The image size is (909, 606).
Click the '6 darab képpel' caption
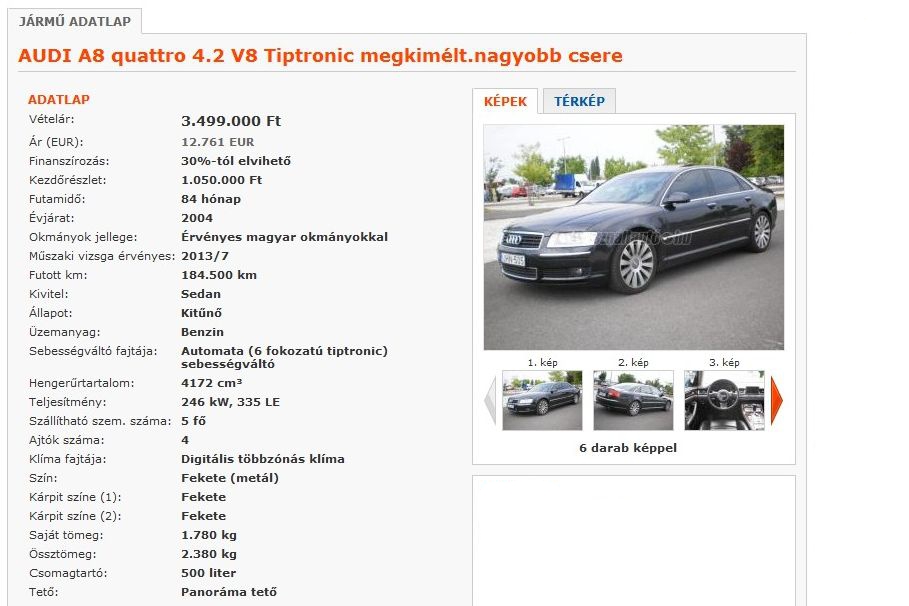(x=628, y=448)
